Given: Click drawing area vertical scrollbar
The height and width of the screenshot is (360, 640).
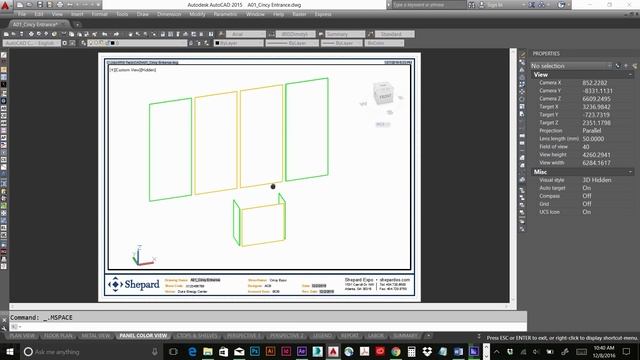Looking at the screenshot, I should [x=513, y=176].
